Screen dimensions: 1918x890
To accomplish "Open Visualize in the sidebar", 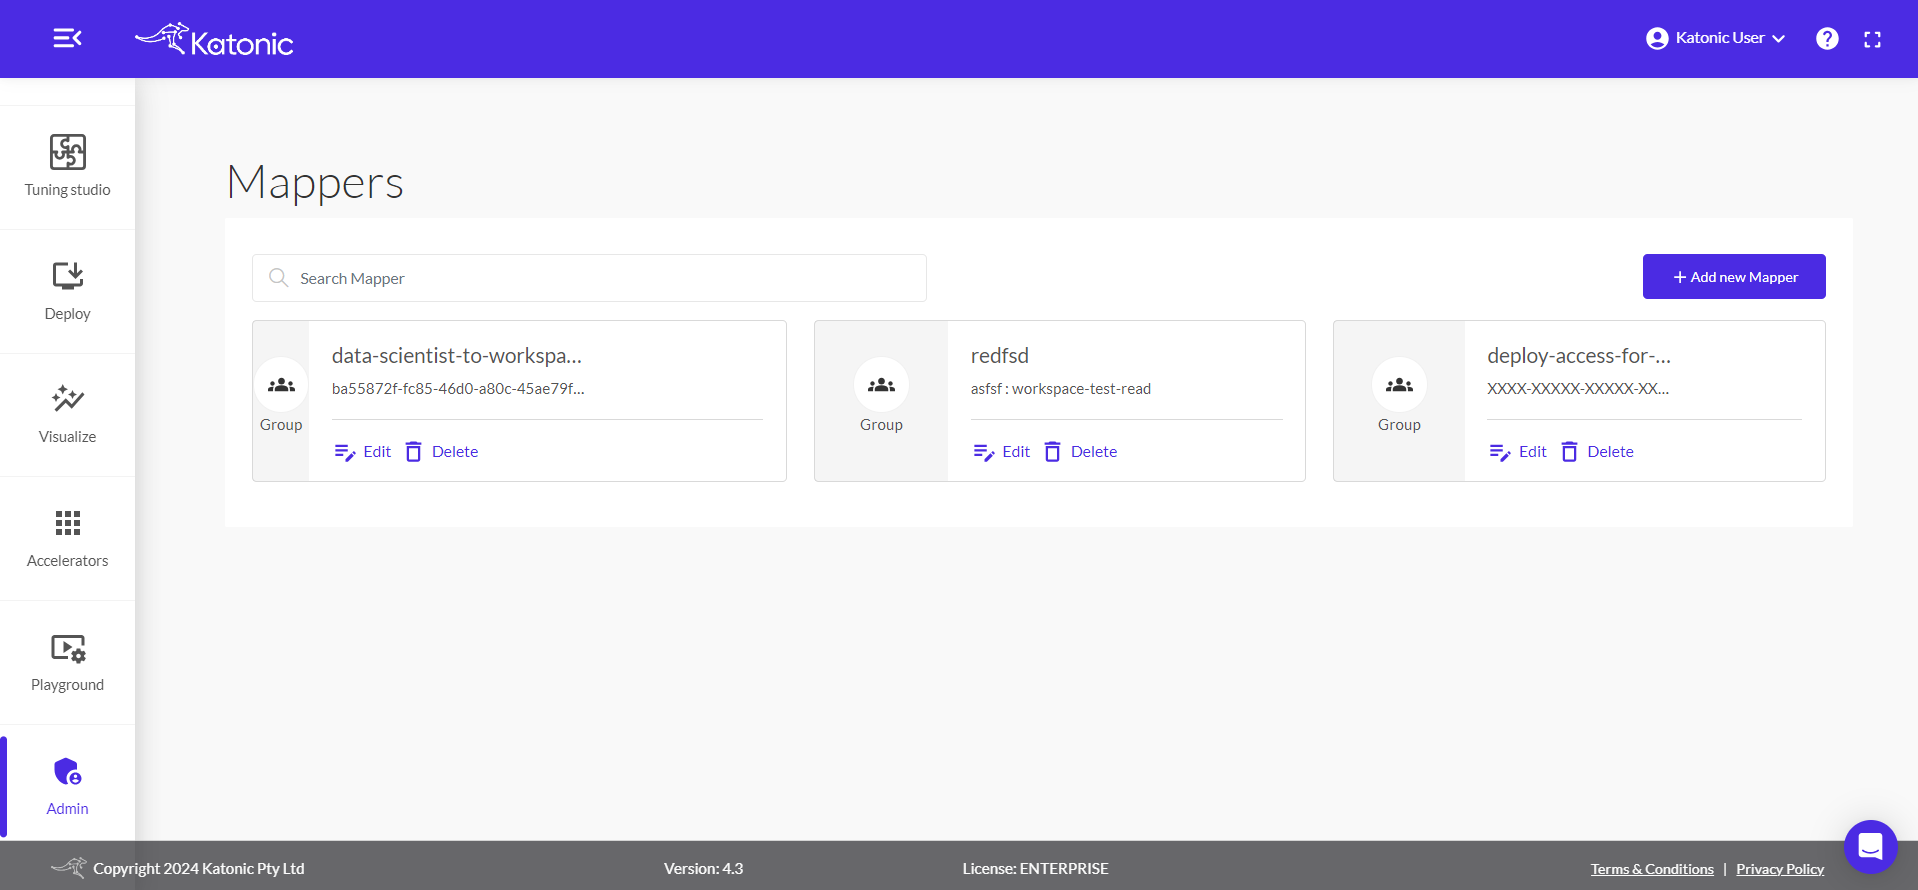I will 68,415.
